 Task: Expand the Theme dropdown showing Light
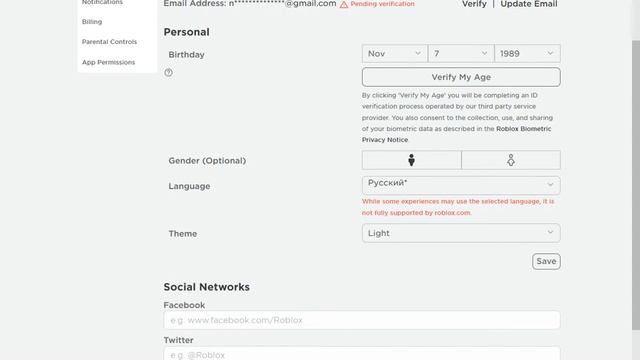461,233
